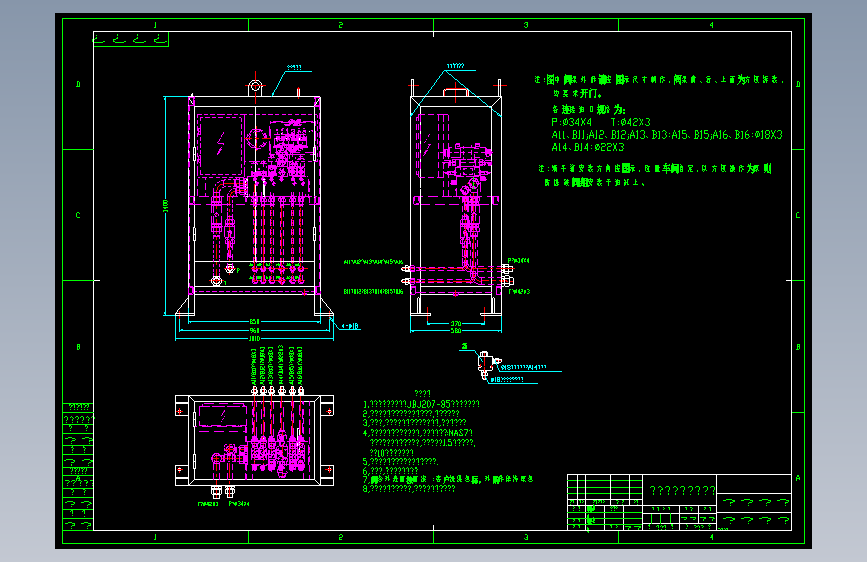Click zone number 4 on the top border
This screenshot has width=867, height=562.
pyautogui.click(x=711, y=25)
